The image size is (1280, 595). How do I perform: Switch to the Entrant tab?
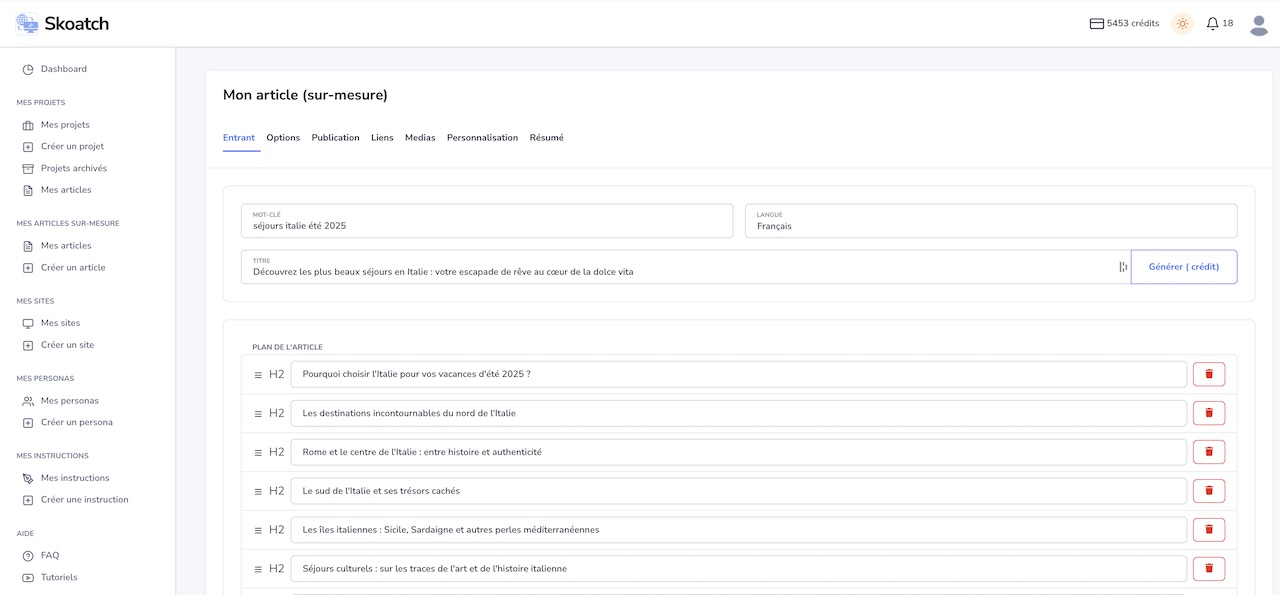[239, 138]
